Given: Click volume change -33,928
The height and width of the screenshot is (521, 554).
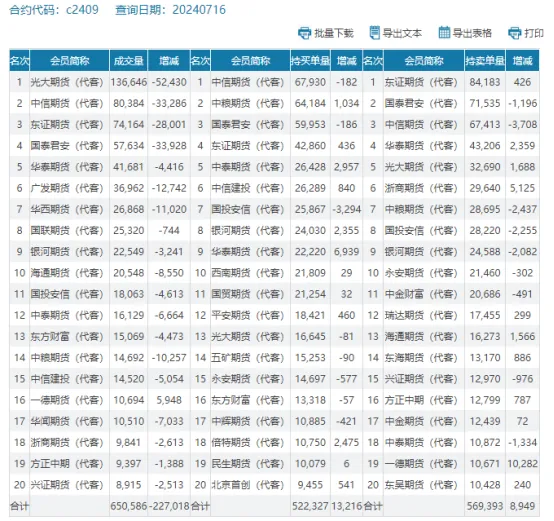Looking at the screenshot, I should click(169, 146).
